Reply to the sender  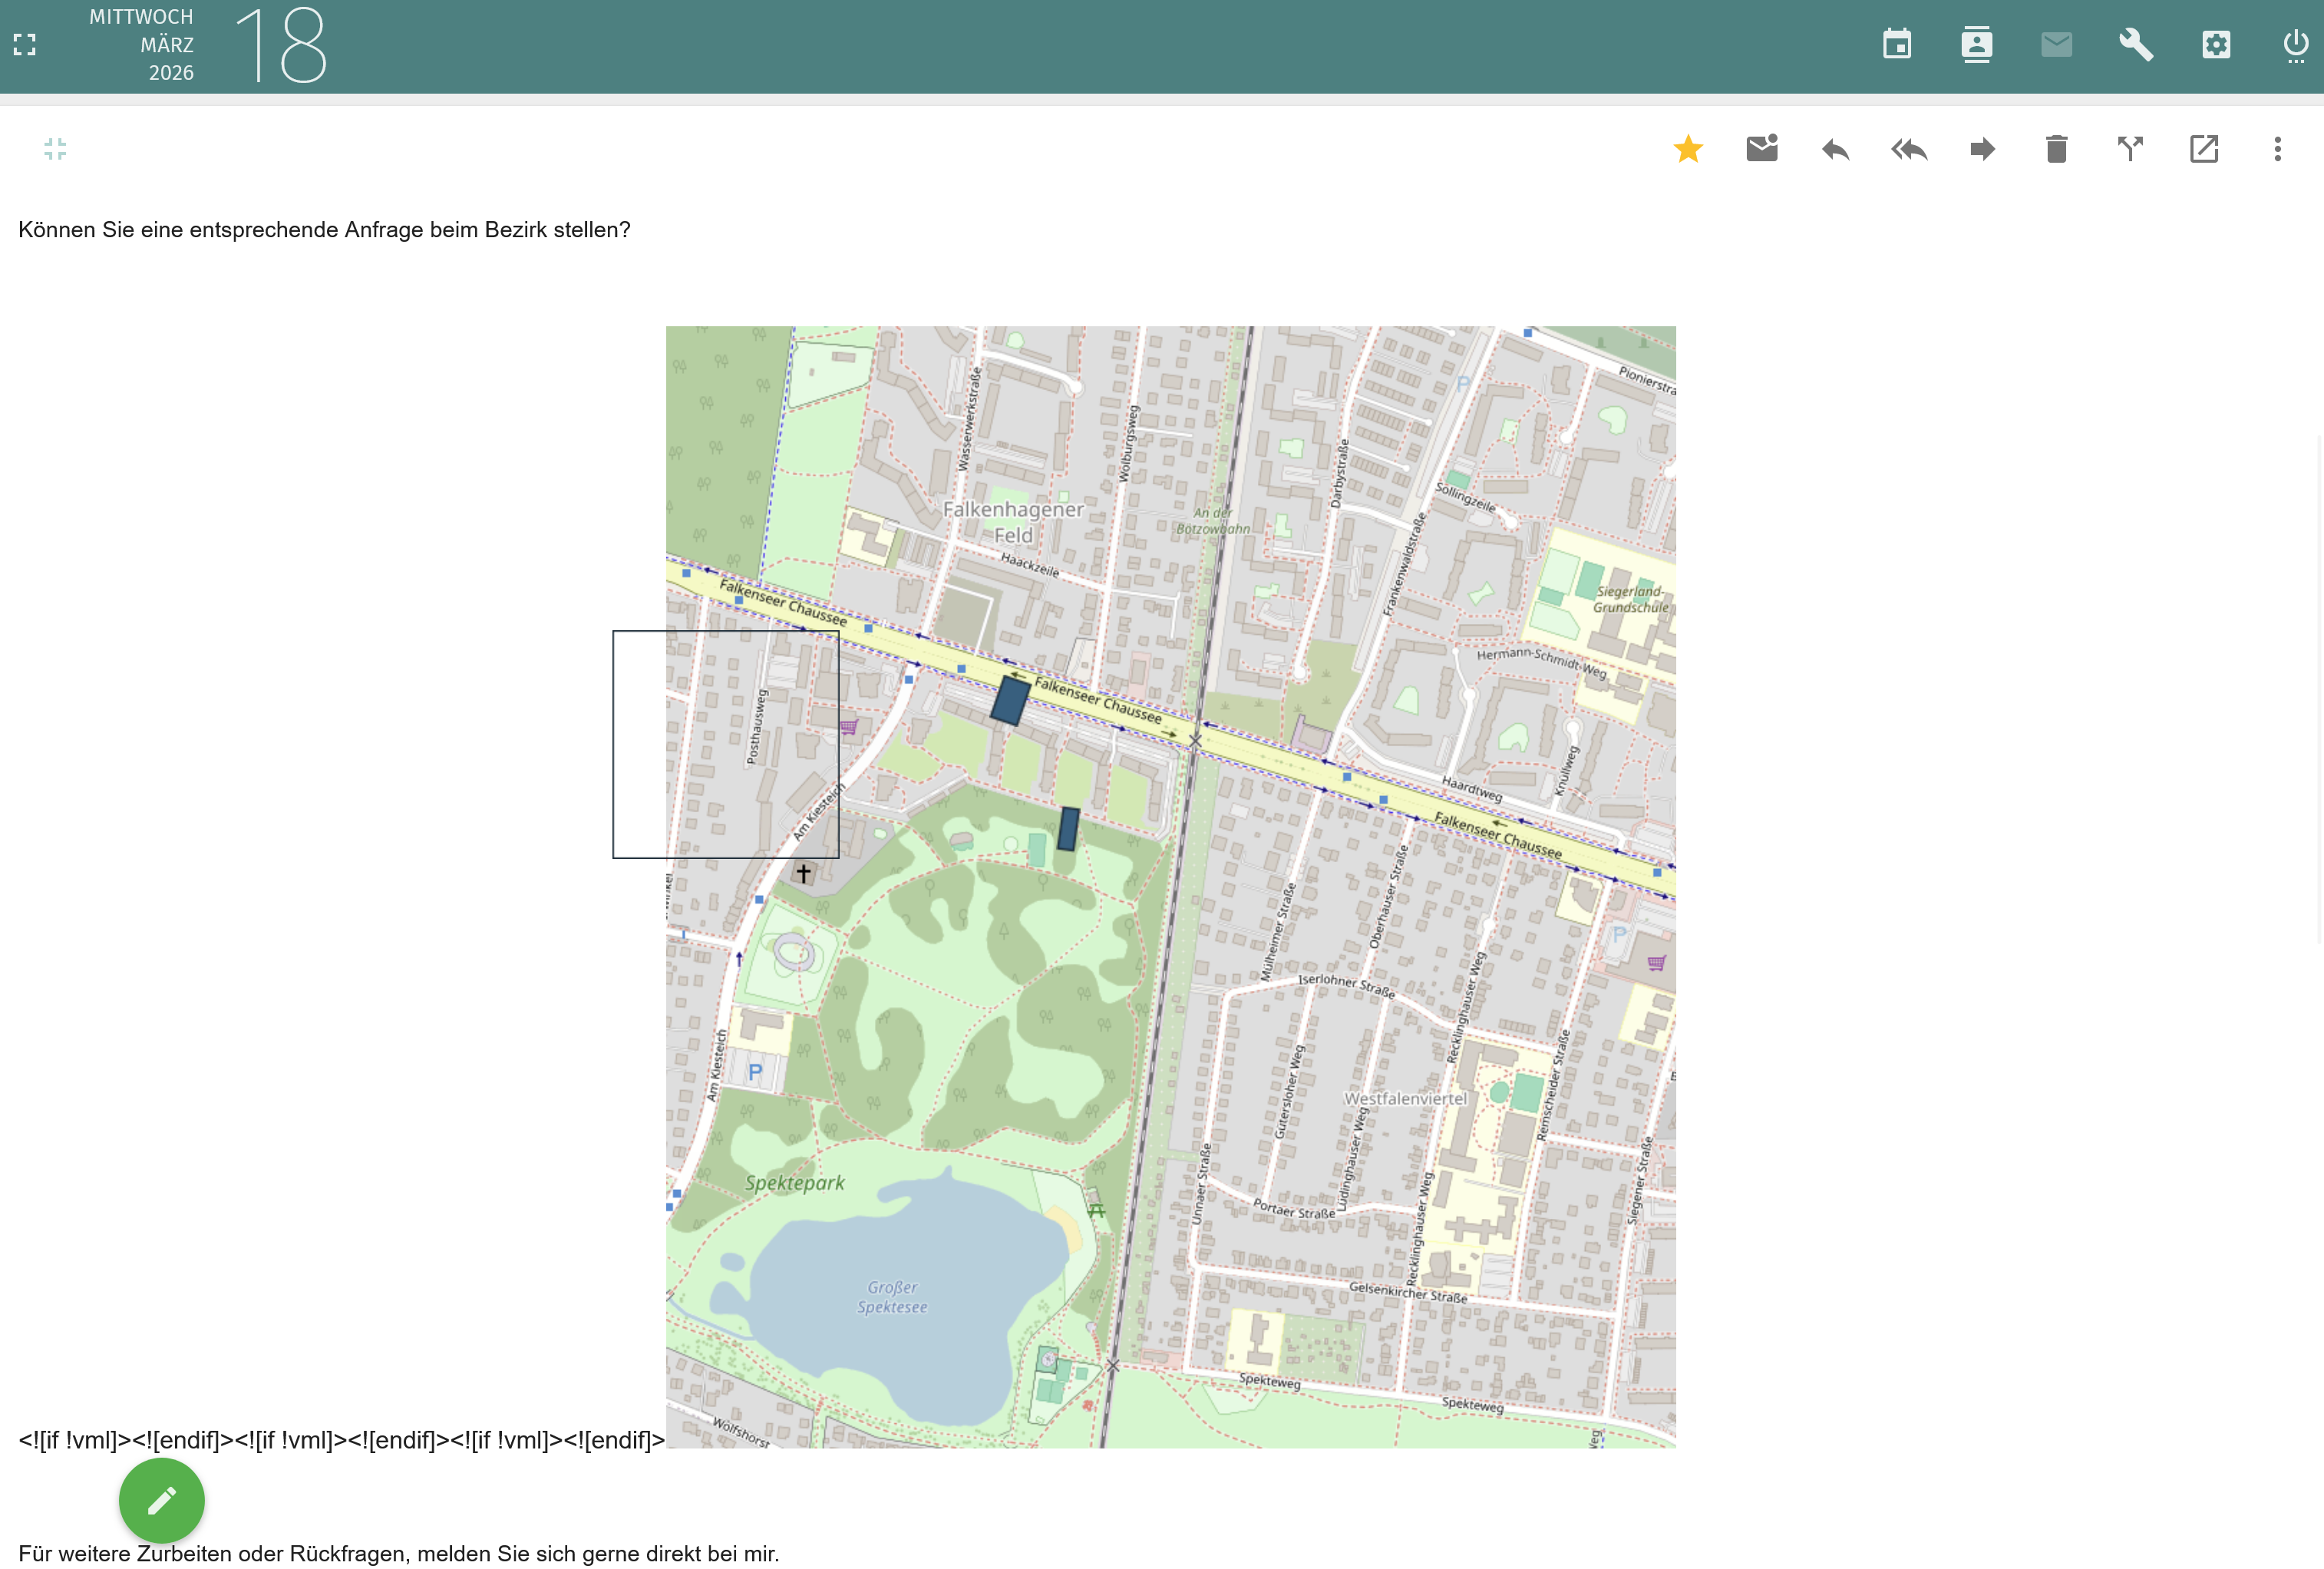[1835, 149]
